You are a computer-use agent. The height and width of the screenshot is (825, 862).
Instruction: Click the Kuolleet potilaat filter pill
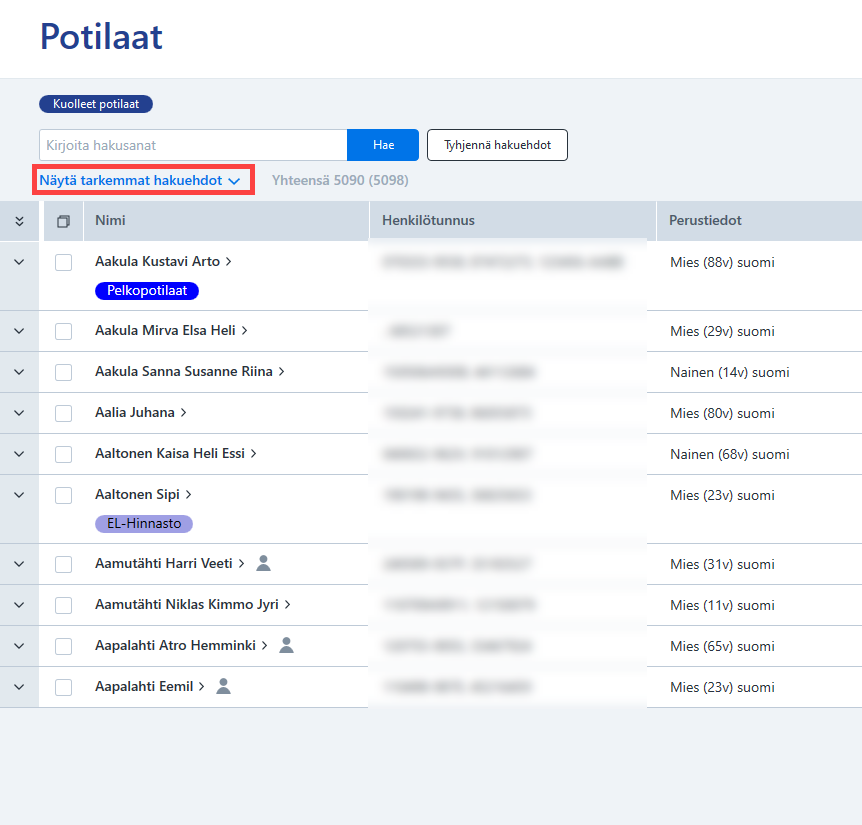coord(96,104)
